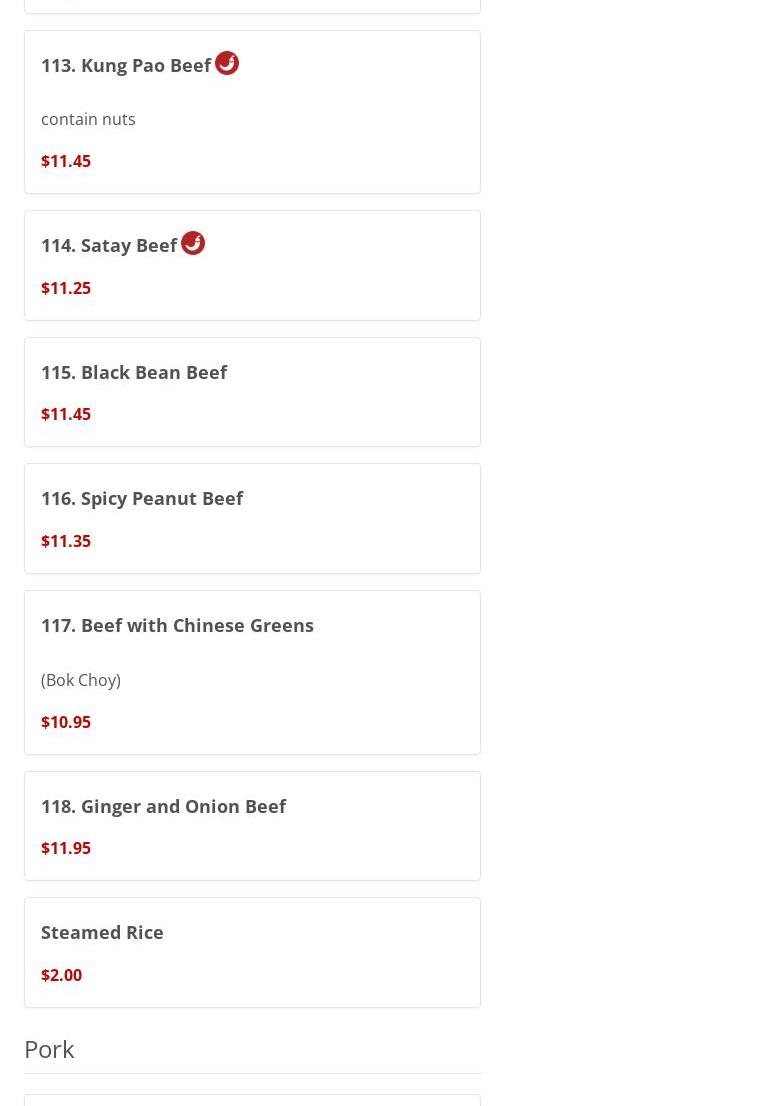Choose 116. Spicy Peanut Beef
The image size is (770, 1106).
pyautogui.click(x=142, y=499)
